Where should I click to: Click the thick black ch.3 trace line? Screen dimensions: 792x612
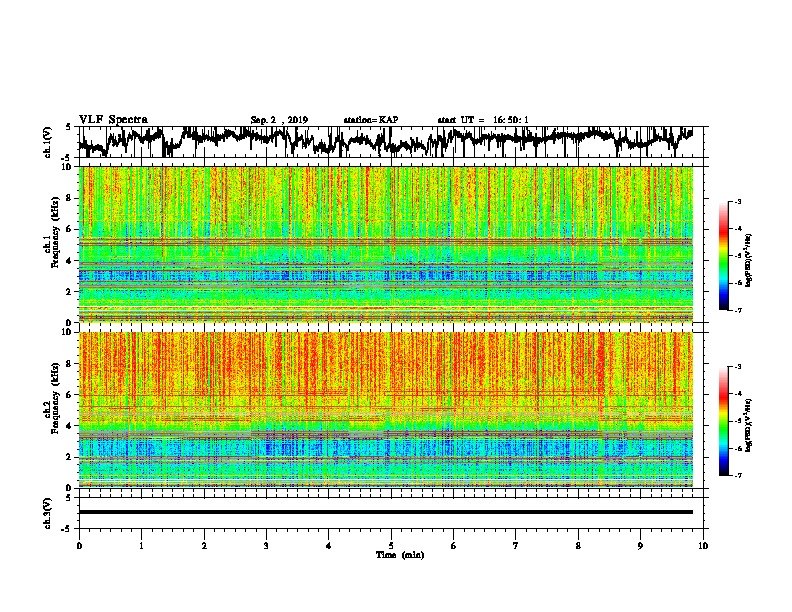pyautogui.click(x=385, y=512)
